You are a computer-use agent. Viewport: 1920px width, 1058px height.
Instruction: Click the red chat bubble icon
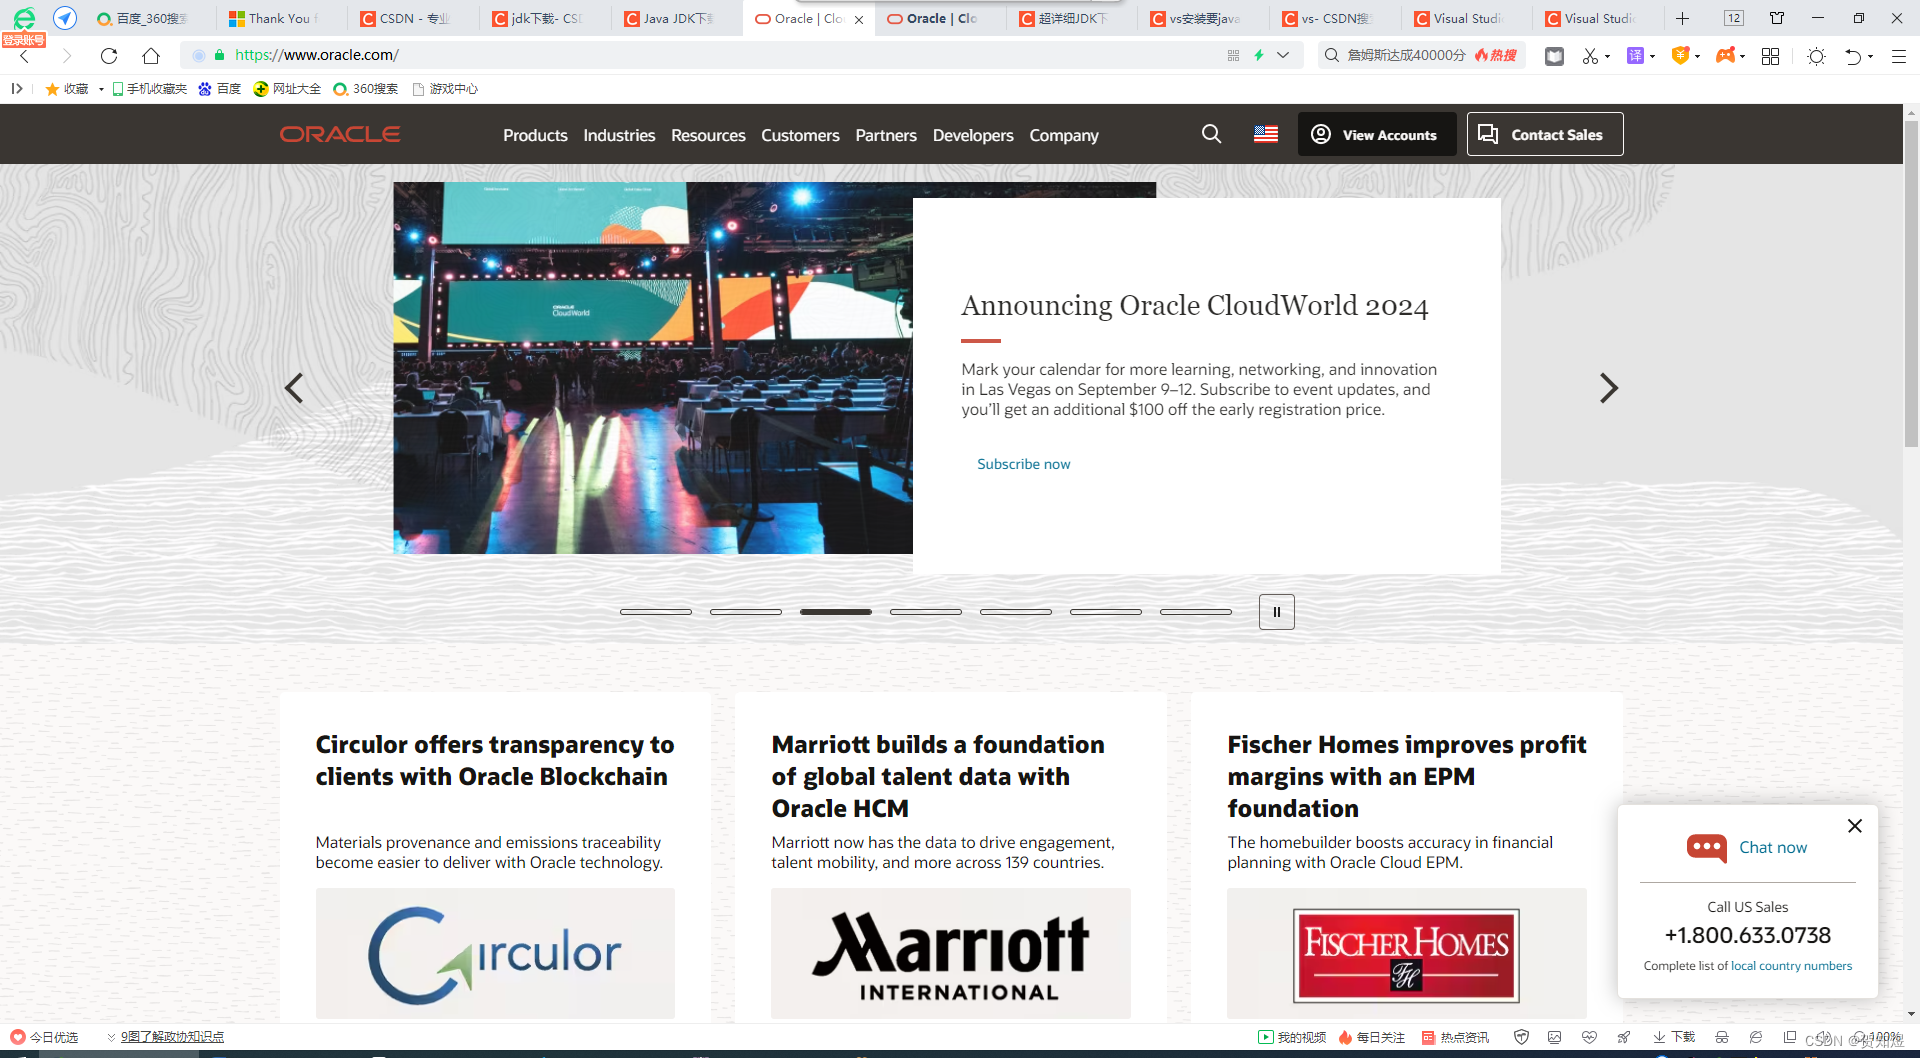click(x=1706, y=847)
